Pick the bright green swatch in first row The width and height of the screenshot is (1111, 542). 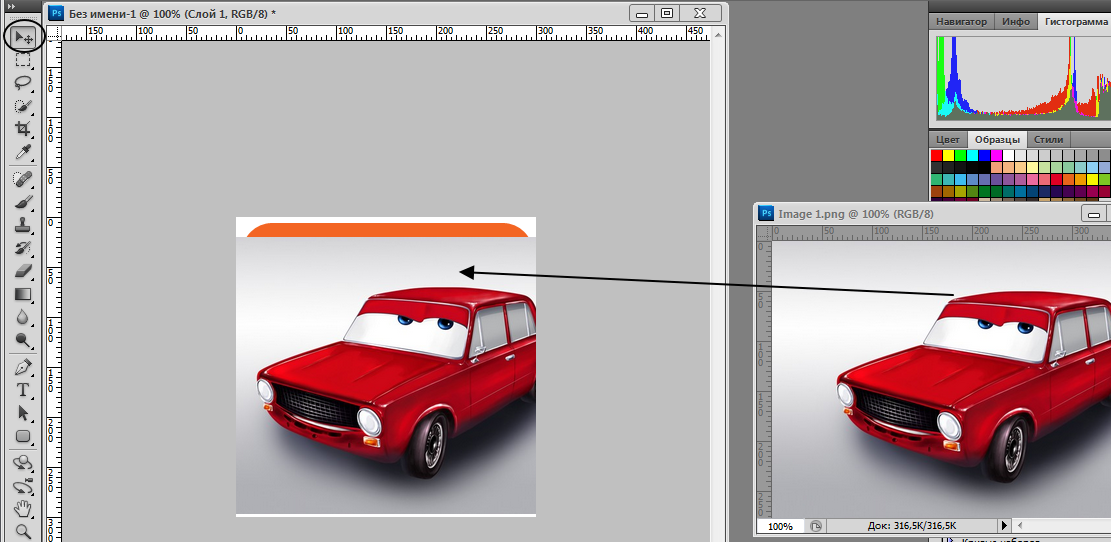960,155
